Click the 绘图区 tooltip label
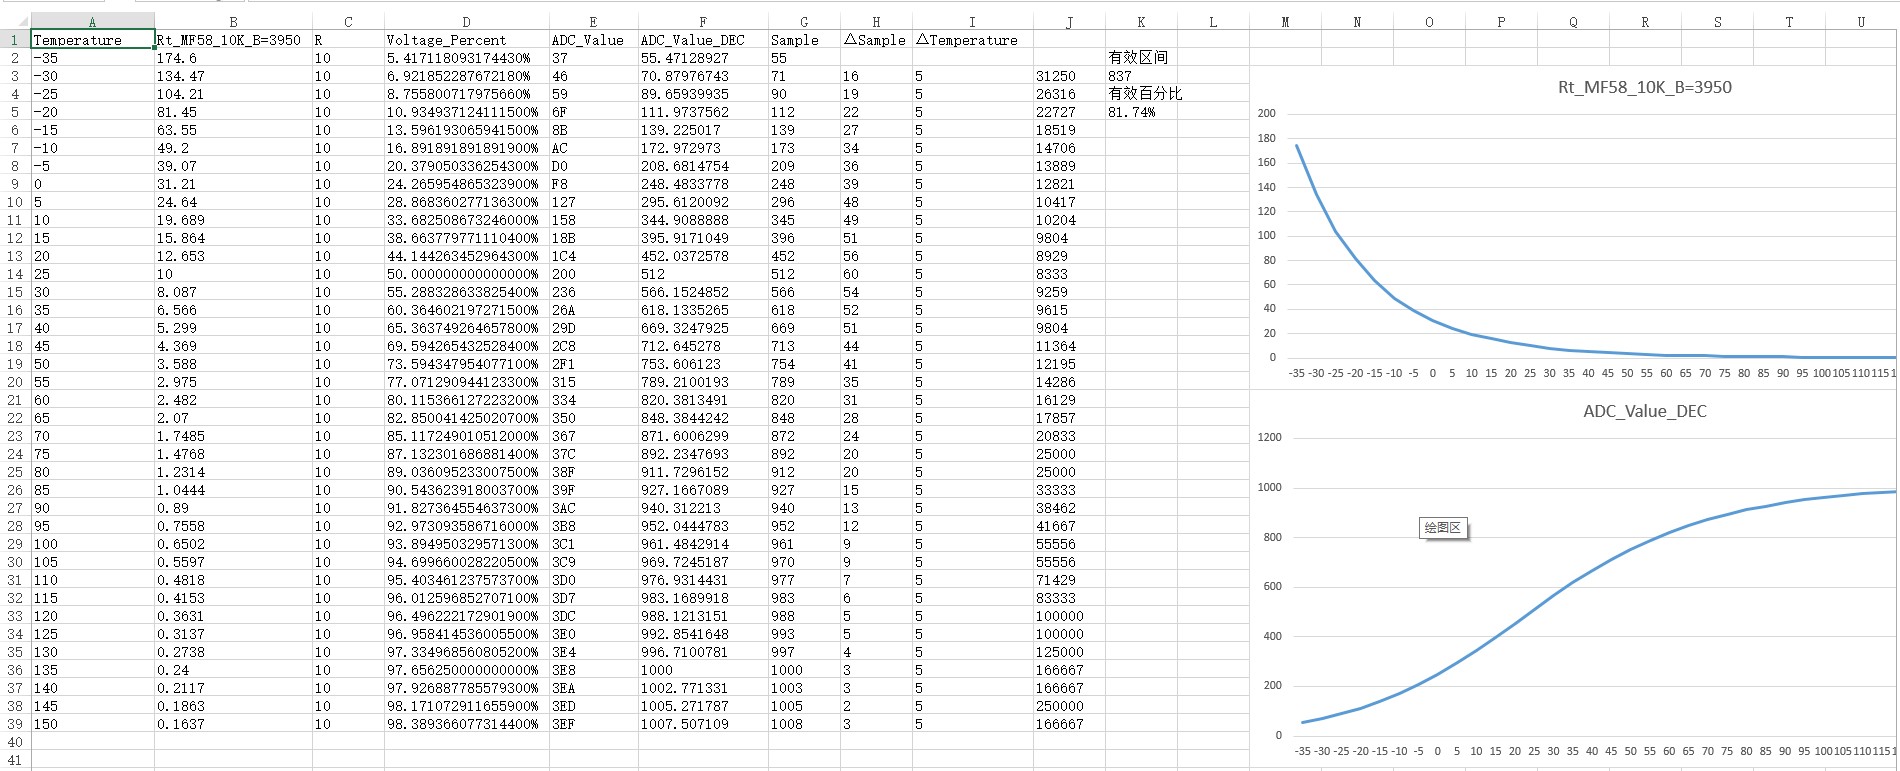Screen dimensions: 1900x771 click(x=1443, y=528)
